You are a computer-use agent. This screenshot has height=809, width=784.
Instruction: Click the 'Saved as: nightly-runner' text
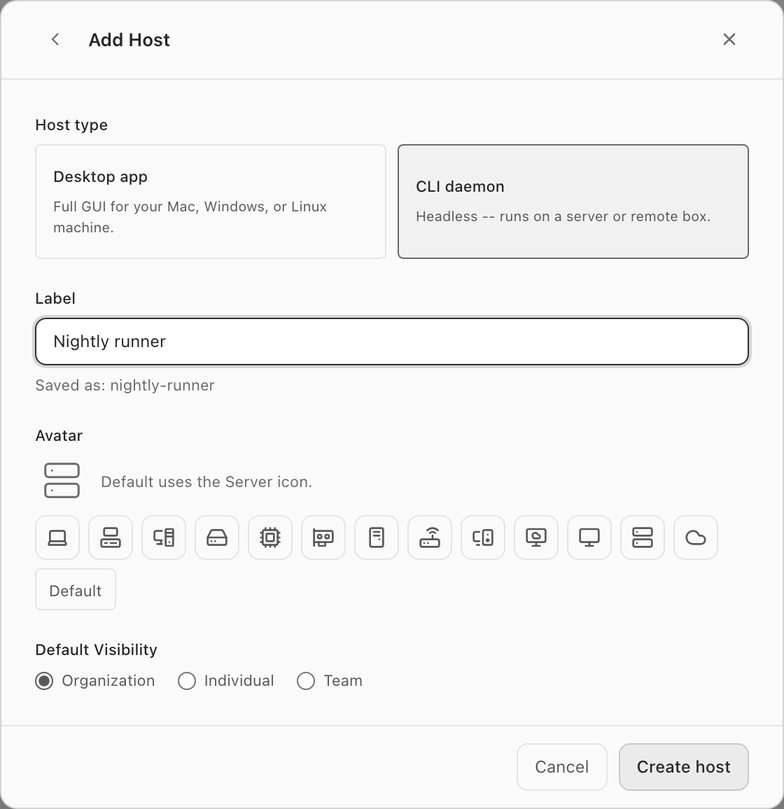125,385
